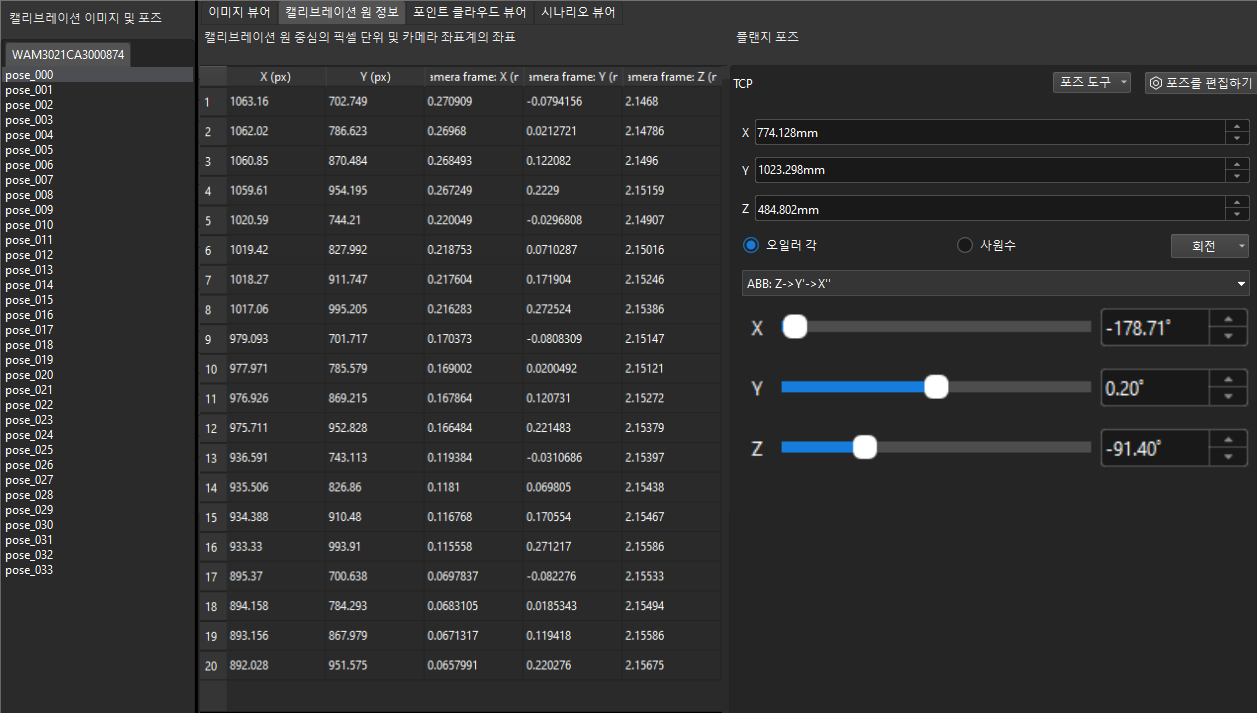Select pose_033 in the pose list
Viewport: 1257px width, 713px height.
pos(97,570)
